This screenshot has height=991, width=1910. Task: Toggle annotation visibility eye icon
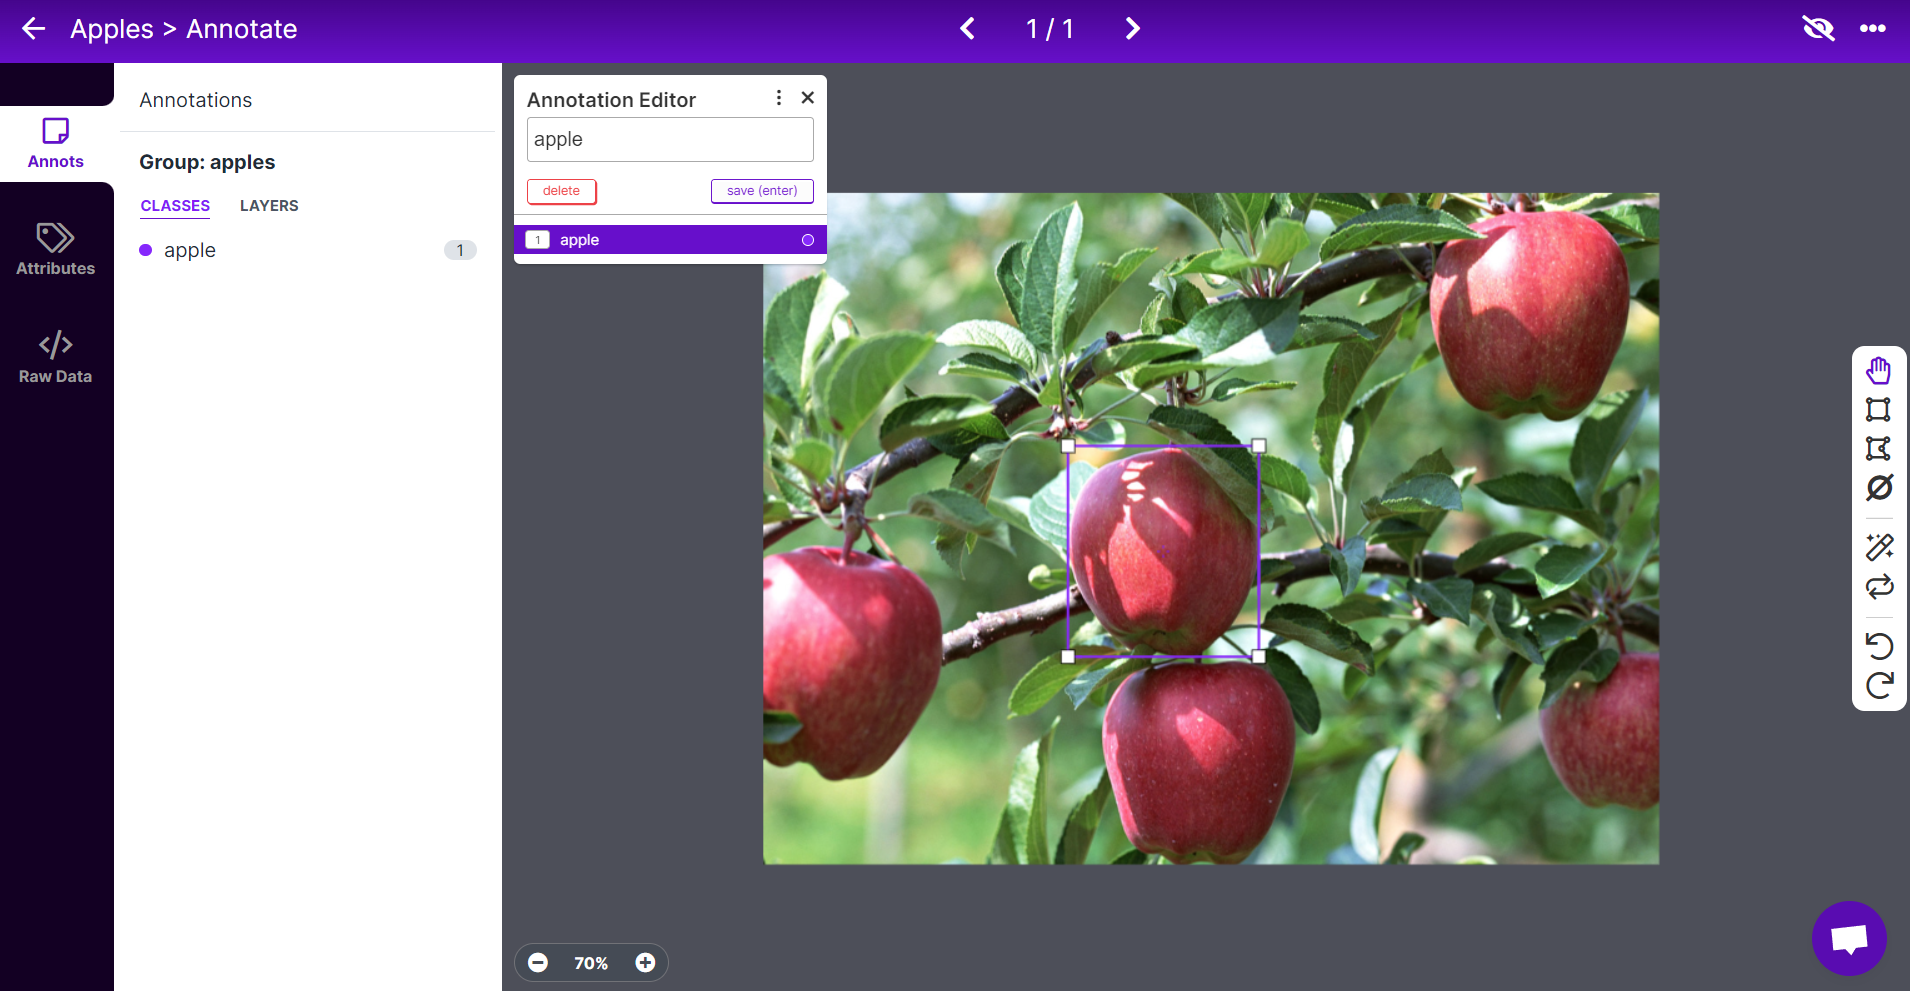click(x=1818, y=29)
